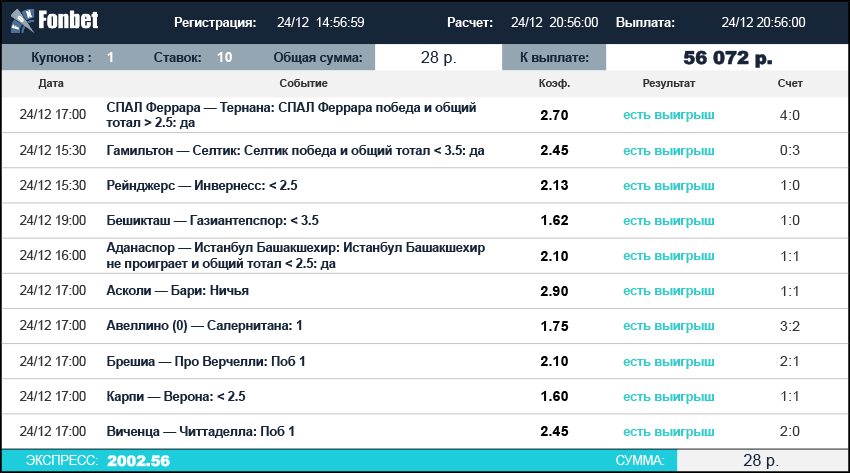This screenshot has height=473, width=850.
Task: Select the Карпи — Верона event
Action: coord(176,397)
